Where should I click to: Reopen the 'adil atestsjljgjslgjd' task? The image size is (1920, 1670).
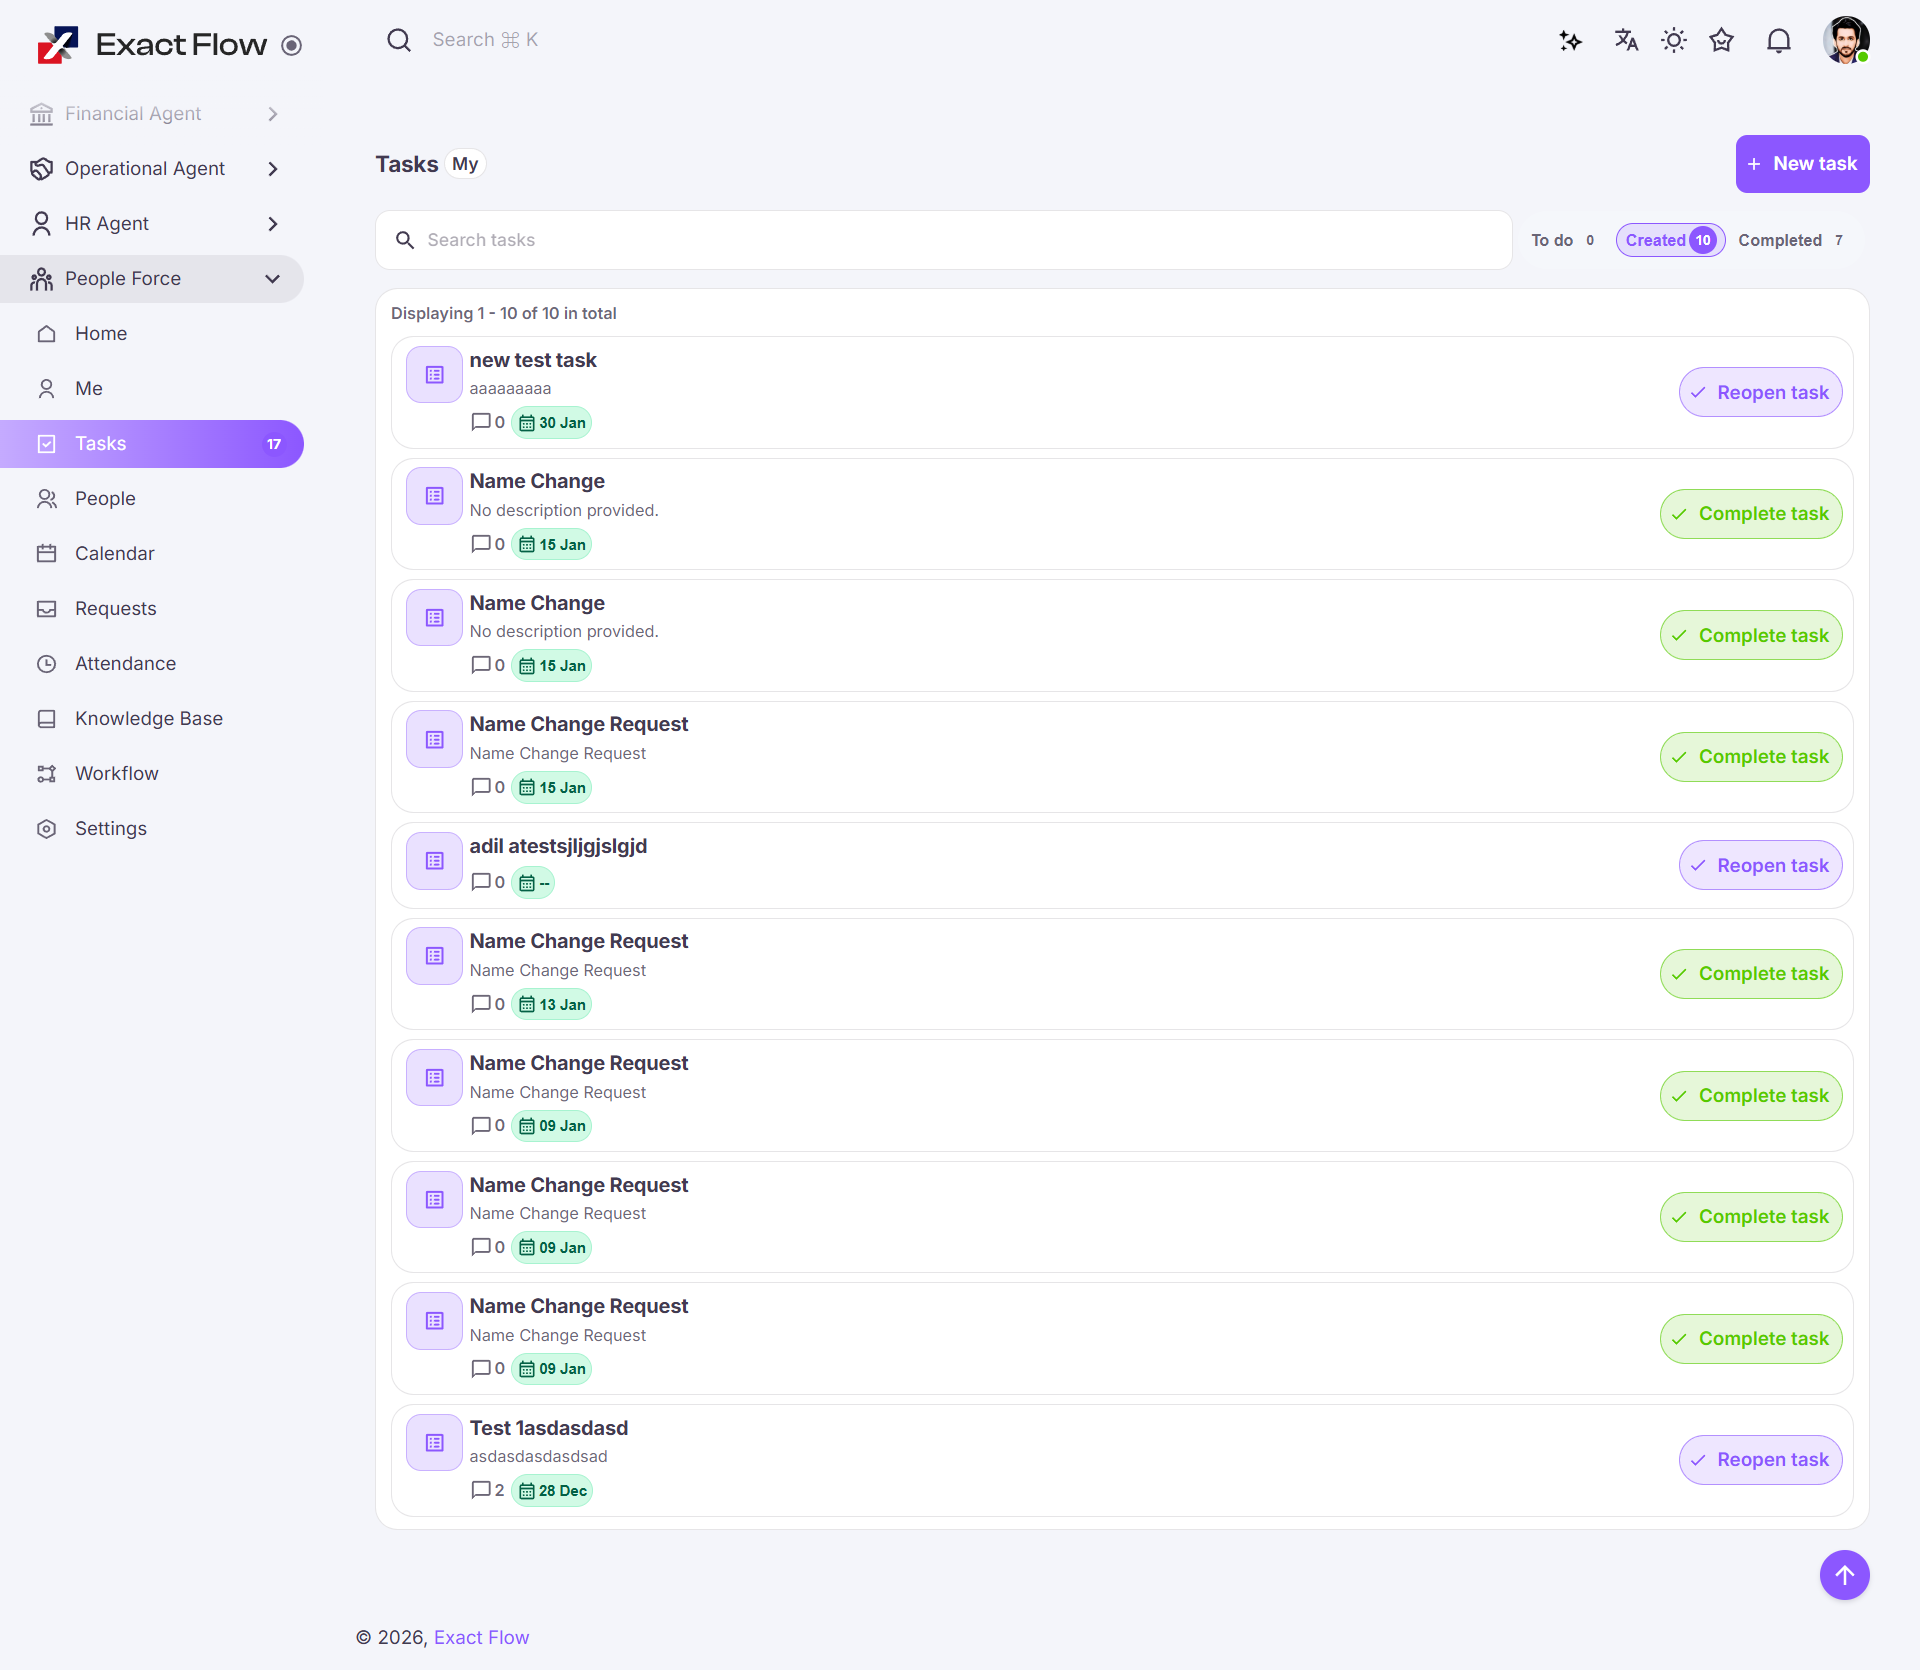pos(1760,866)
